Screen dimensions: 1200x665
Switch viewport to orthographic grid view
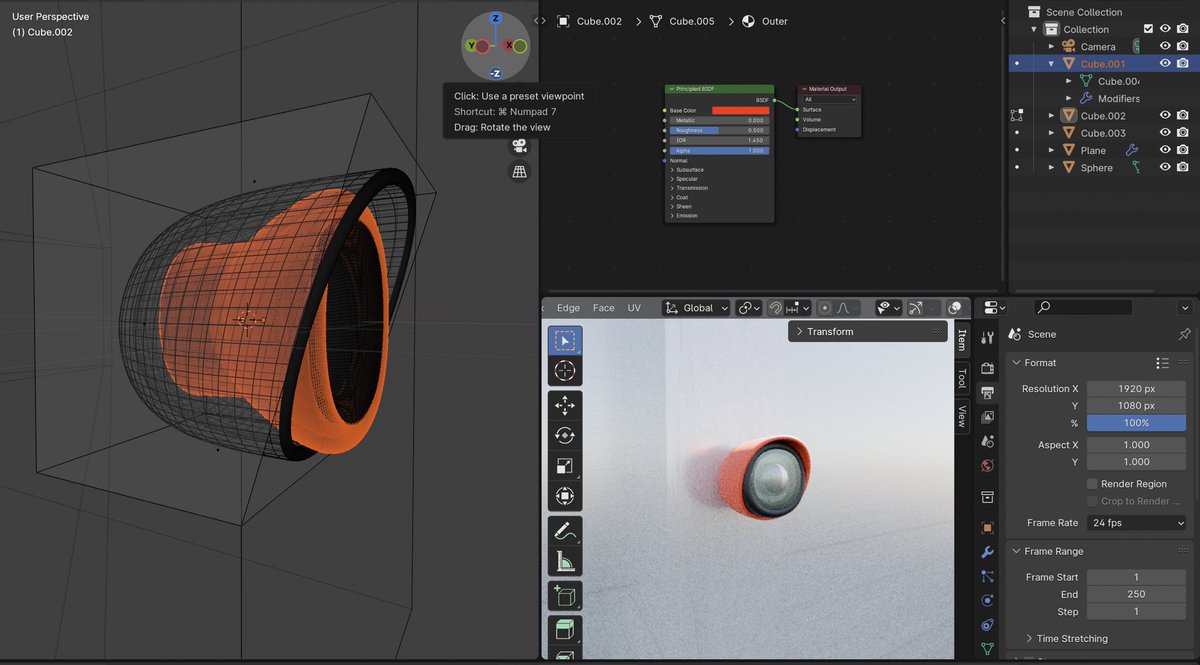pos(519,172)
